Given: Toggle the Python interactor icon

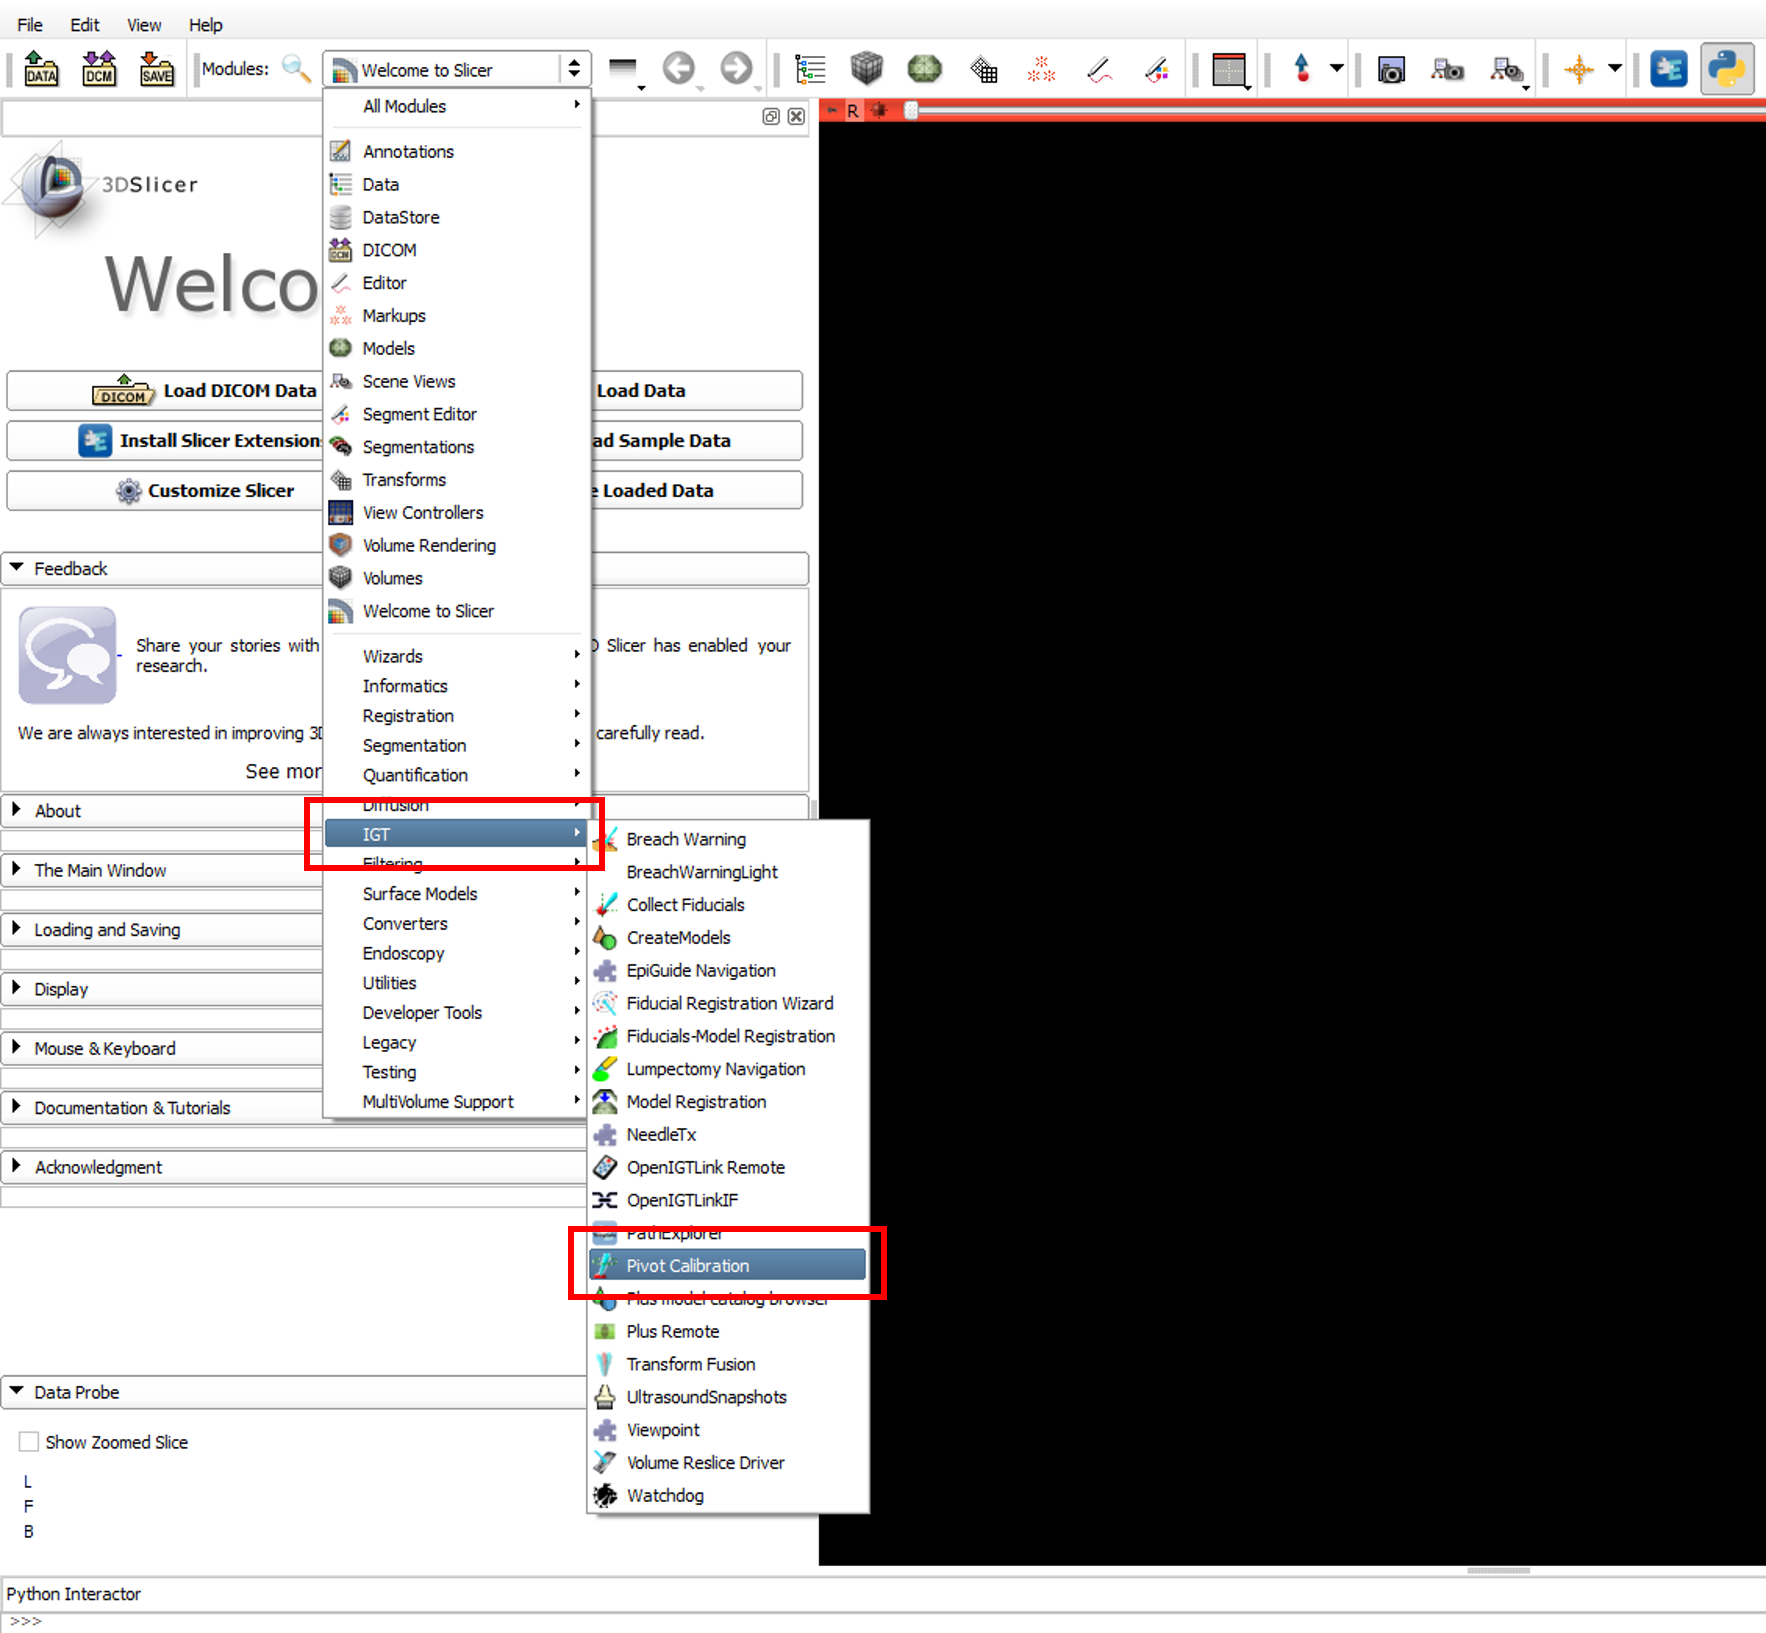Looking at the screenshot, I should (x=1727, y=69).
